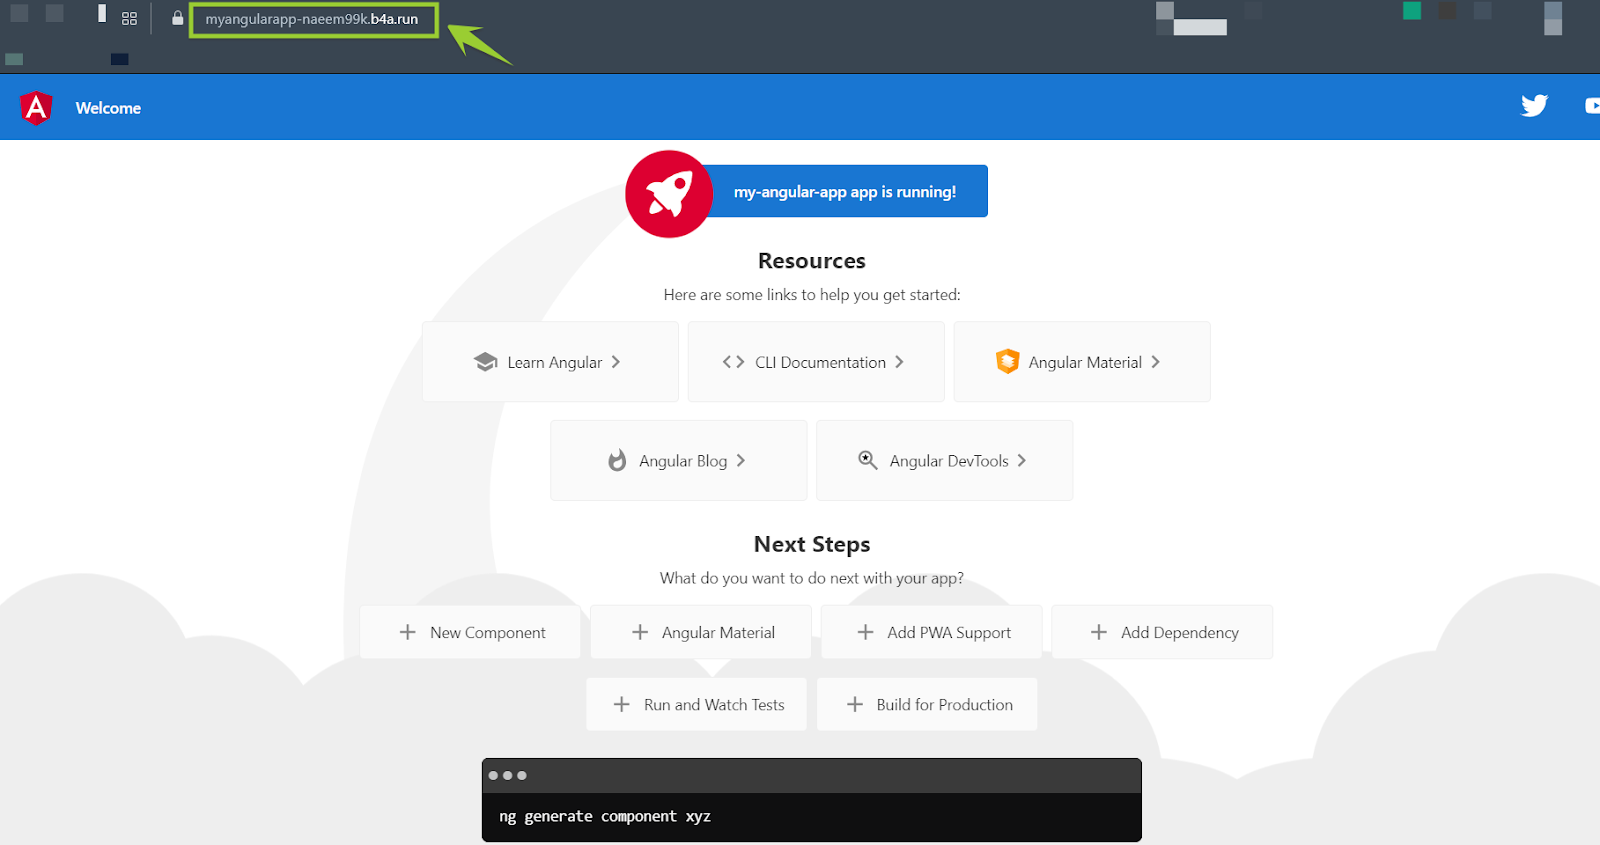
Task: Click the chevron on the Angular Blog card
Action: point(741,460)
